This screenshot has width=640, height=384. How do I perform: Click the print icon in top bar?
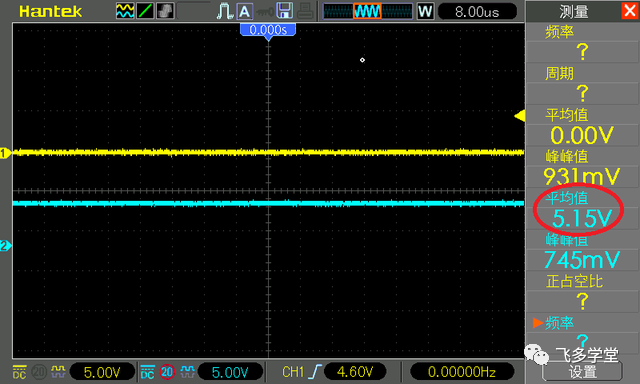point(305,11)
